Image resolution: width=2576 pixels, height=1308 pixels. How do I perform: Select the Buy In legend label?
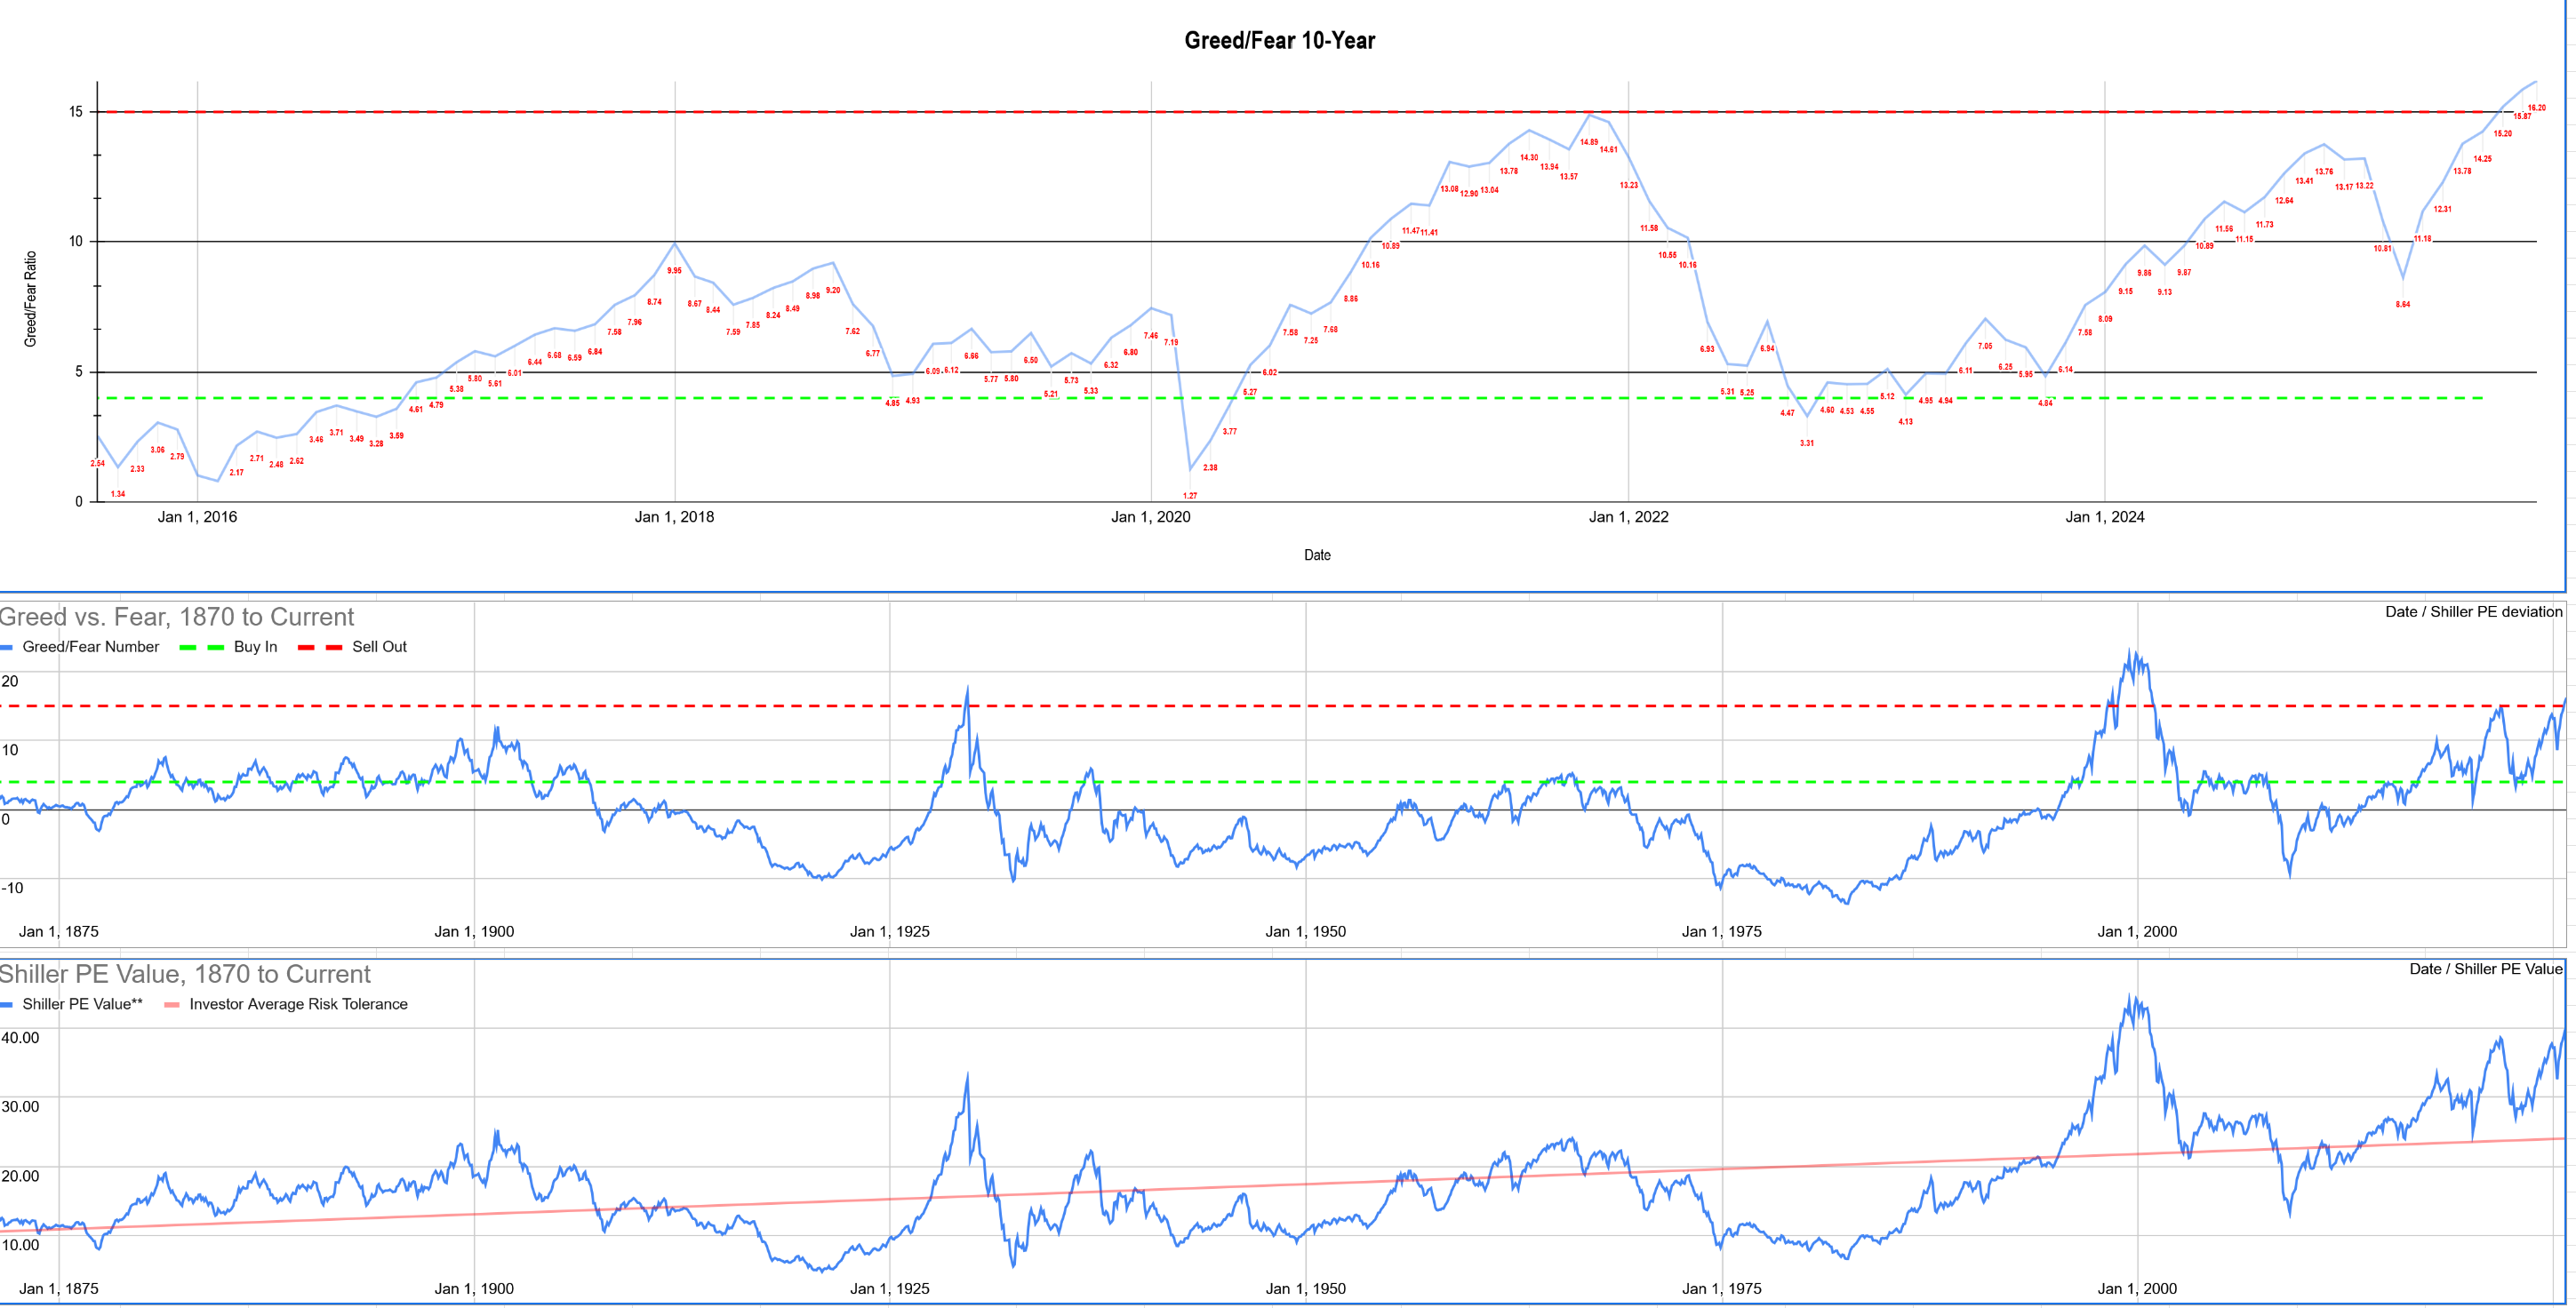click(x=255, y=647)
